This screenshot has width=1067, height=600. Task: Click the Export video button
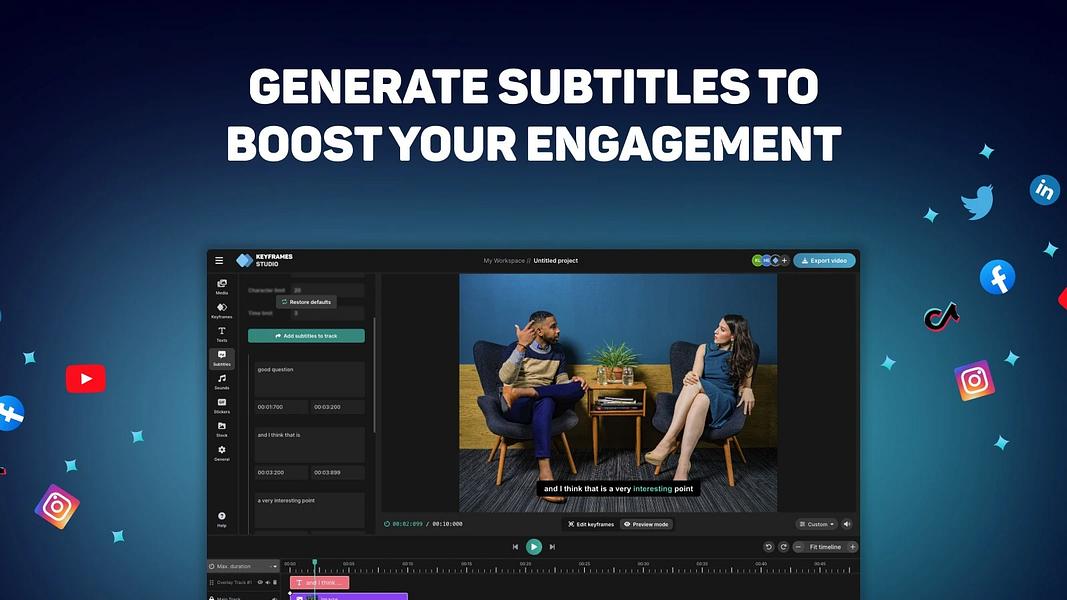(x=824, y=261)
